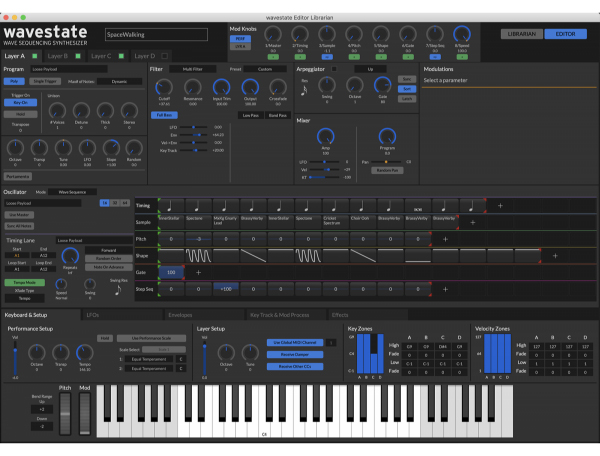Click the SpaceWalking performance name field
The image size is (600, 456).
[156, 34]
